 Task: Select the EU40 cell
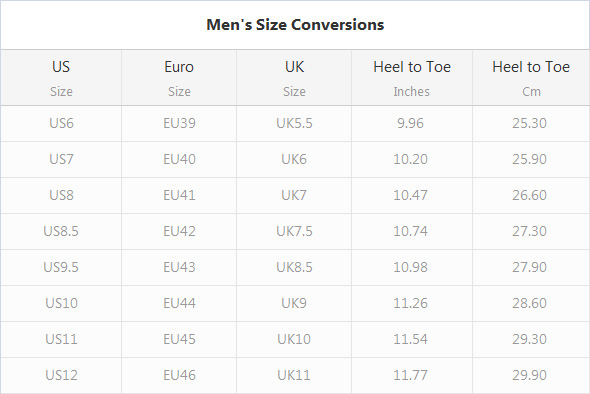179,159
